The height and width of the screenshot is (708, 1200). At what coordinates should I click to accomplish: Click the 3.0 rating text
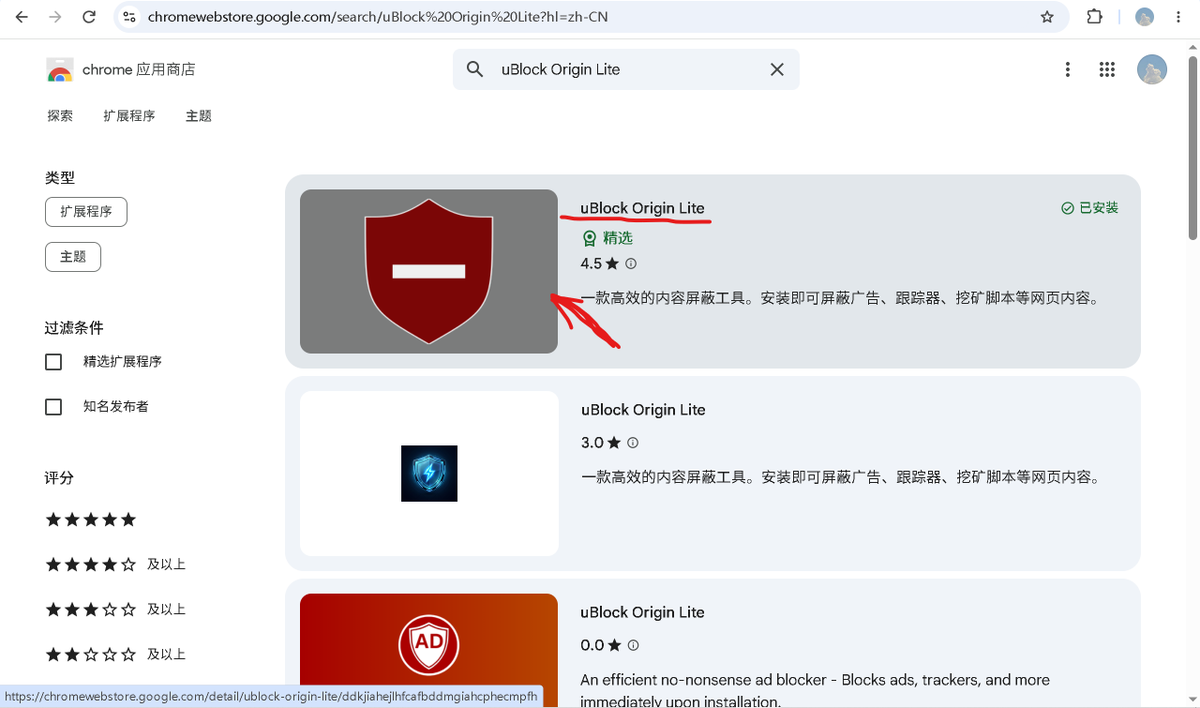(592, 443)
